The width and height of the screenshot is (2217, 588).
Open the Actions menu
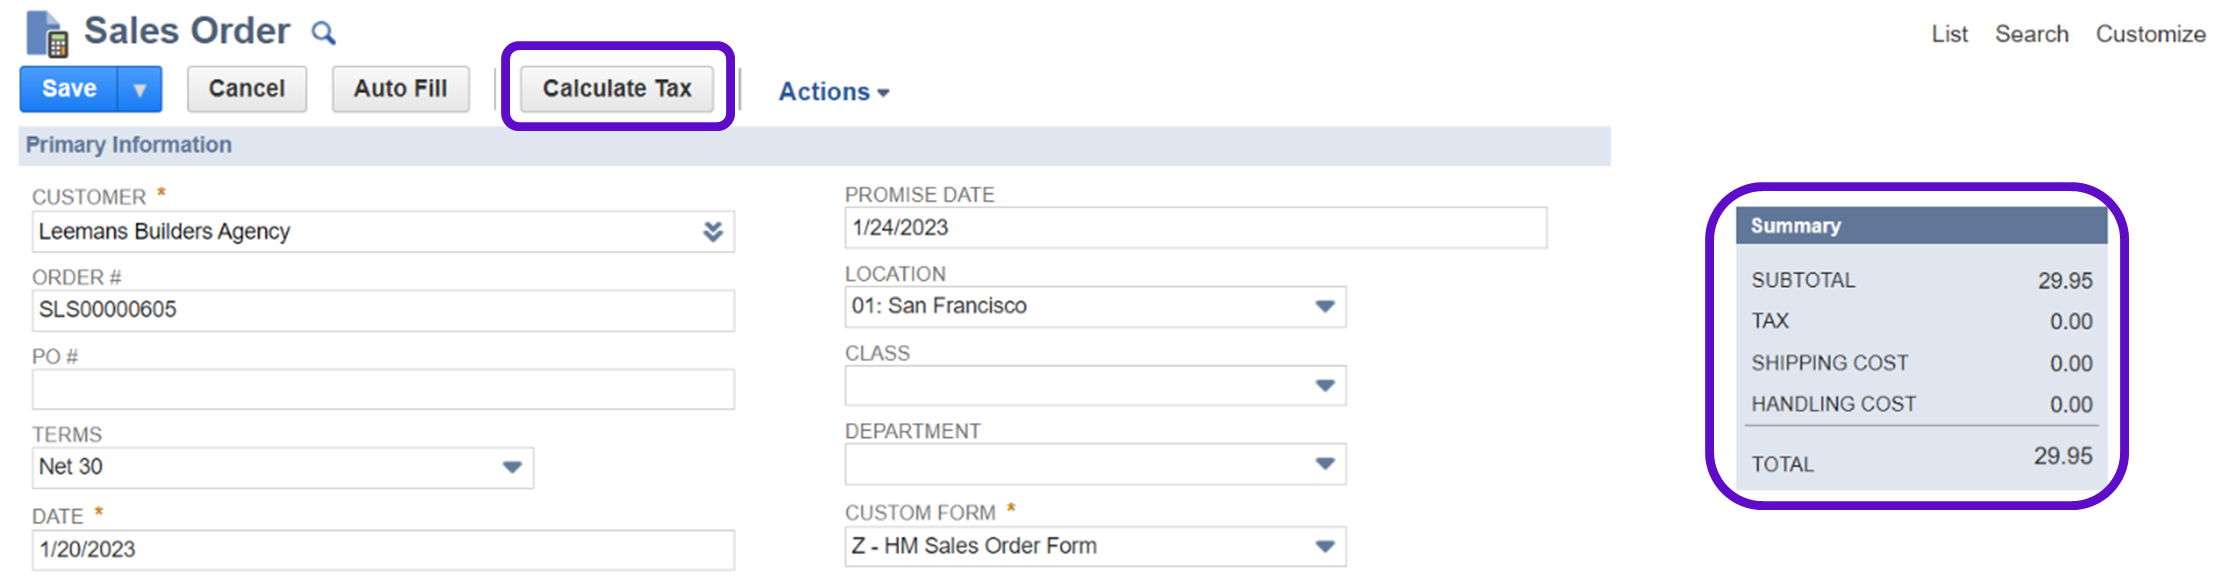pos(833,92)
